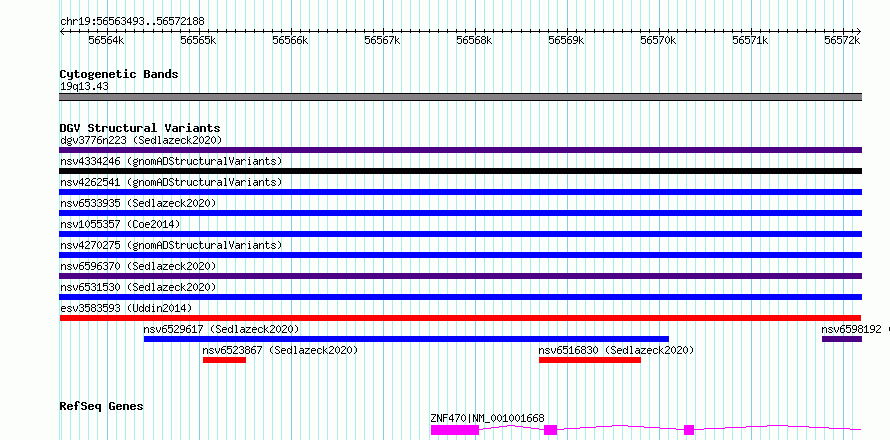Select the blue nsv6529617 variant bar

(406, 339)
